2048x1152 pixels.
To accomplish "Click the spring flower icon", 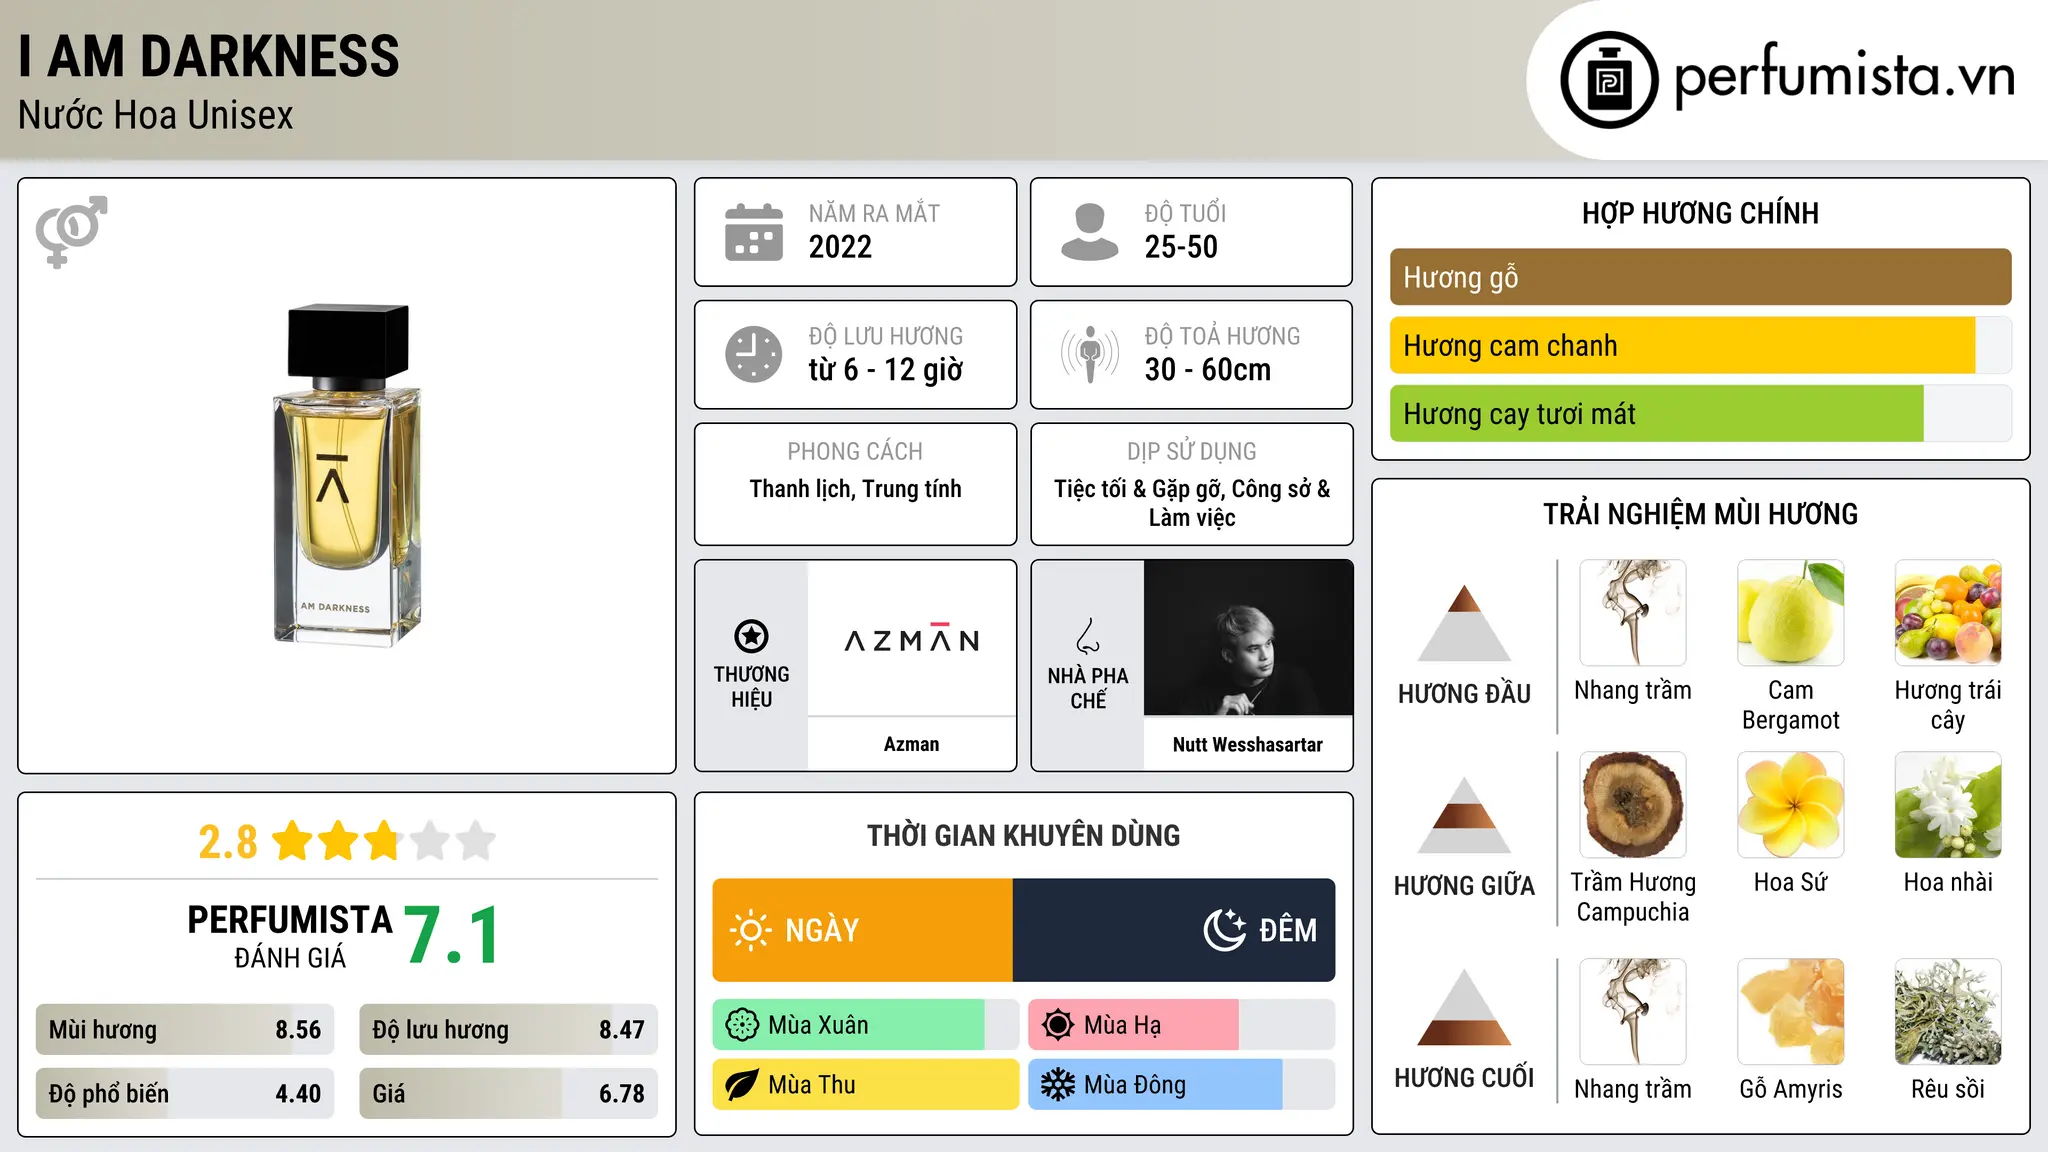I will (742, 1025).
